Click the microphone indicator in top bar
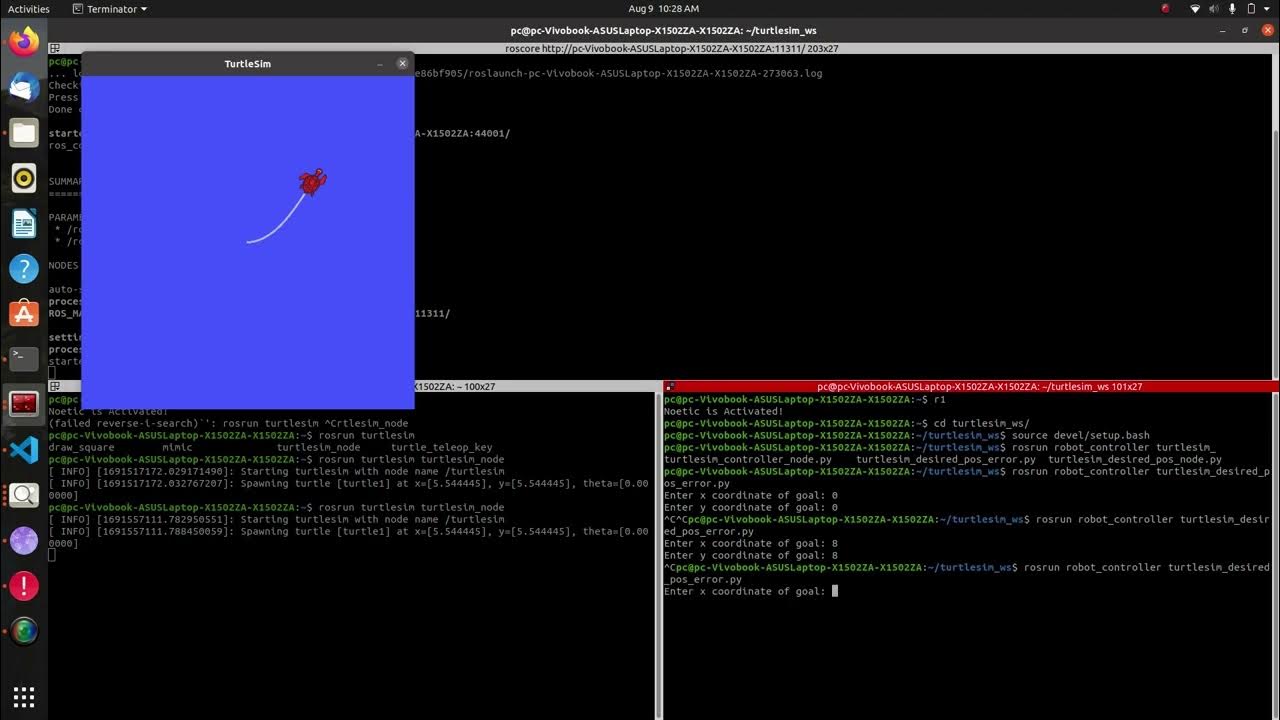1280x720 pixels. pos(1231,9)
